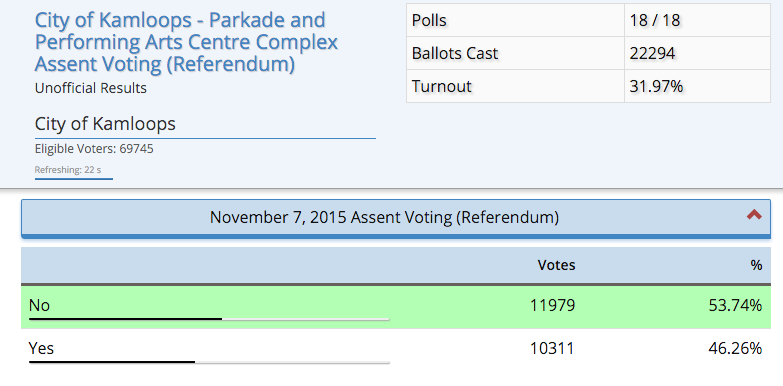Viewport: 783px width, 386px height.
Task: Open the City of Kamloops Parkade referendum title
Action: click(x=186, y=42)
